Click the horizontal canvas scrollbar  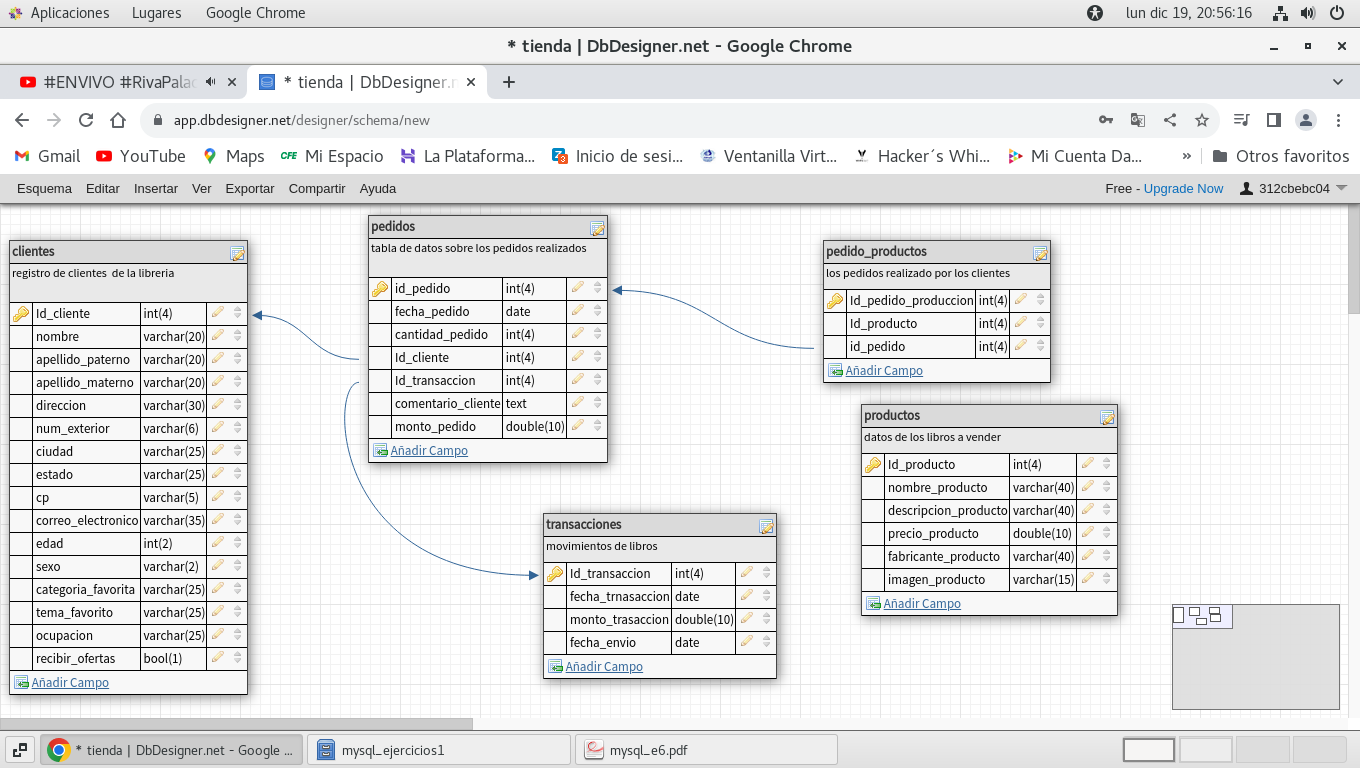[236, 724]
